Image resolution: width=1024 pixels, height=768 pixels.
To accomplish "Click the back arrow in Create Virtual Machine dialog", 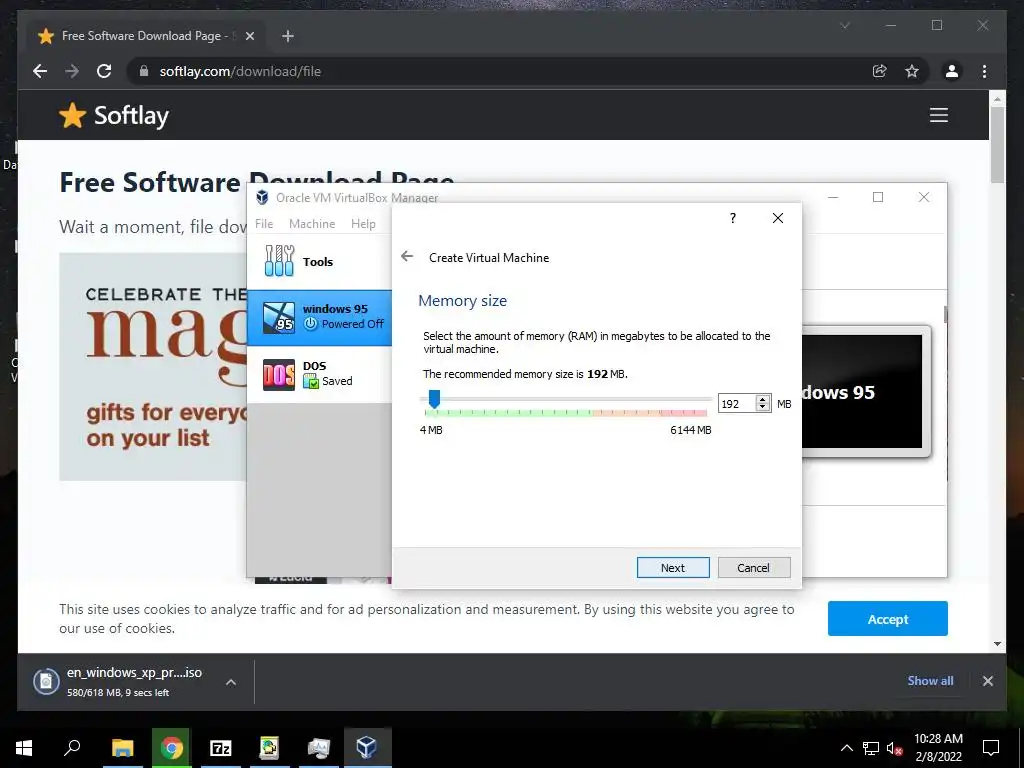I will click(x=407, y=257).
